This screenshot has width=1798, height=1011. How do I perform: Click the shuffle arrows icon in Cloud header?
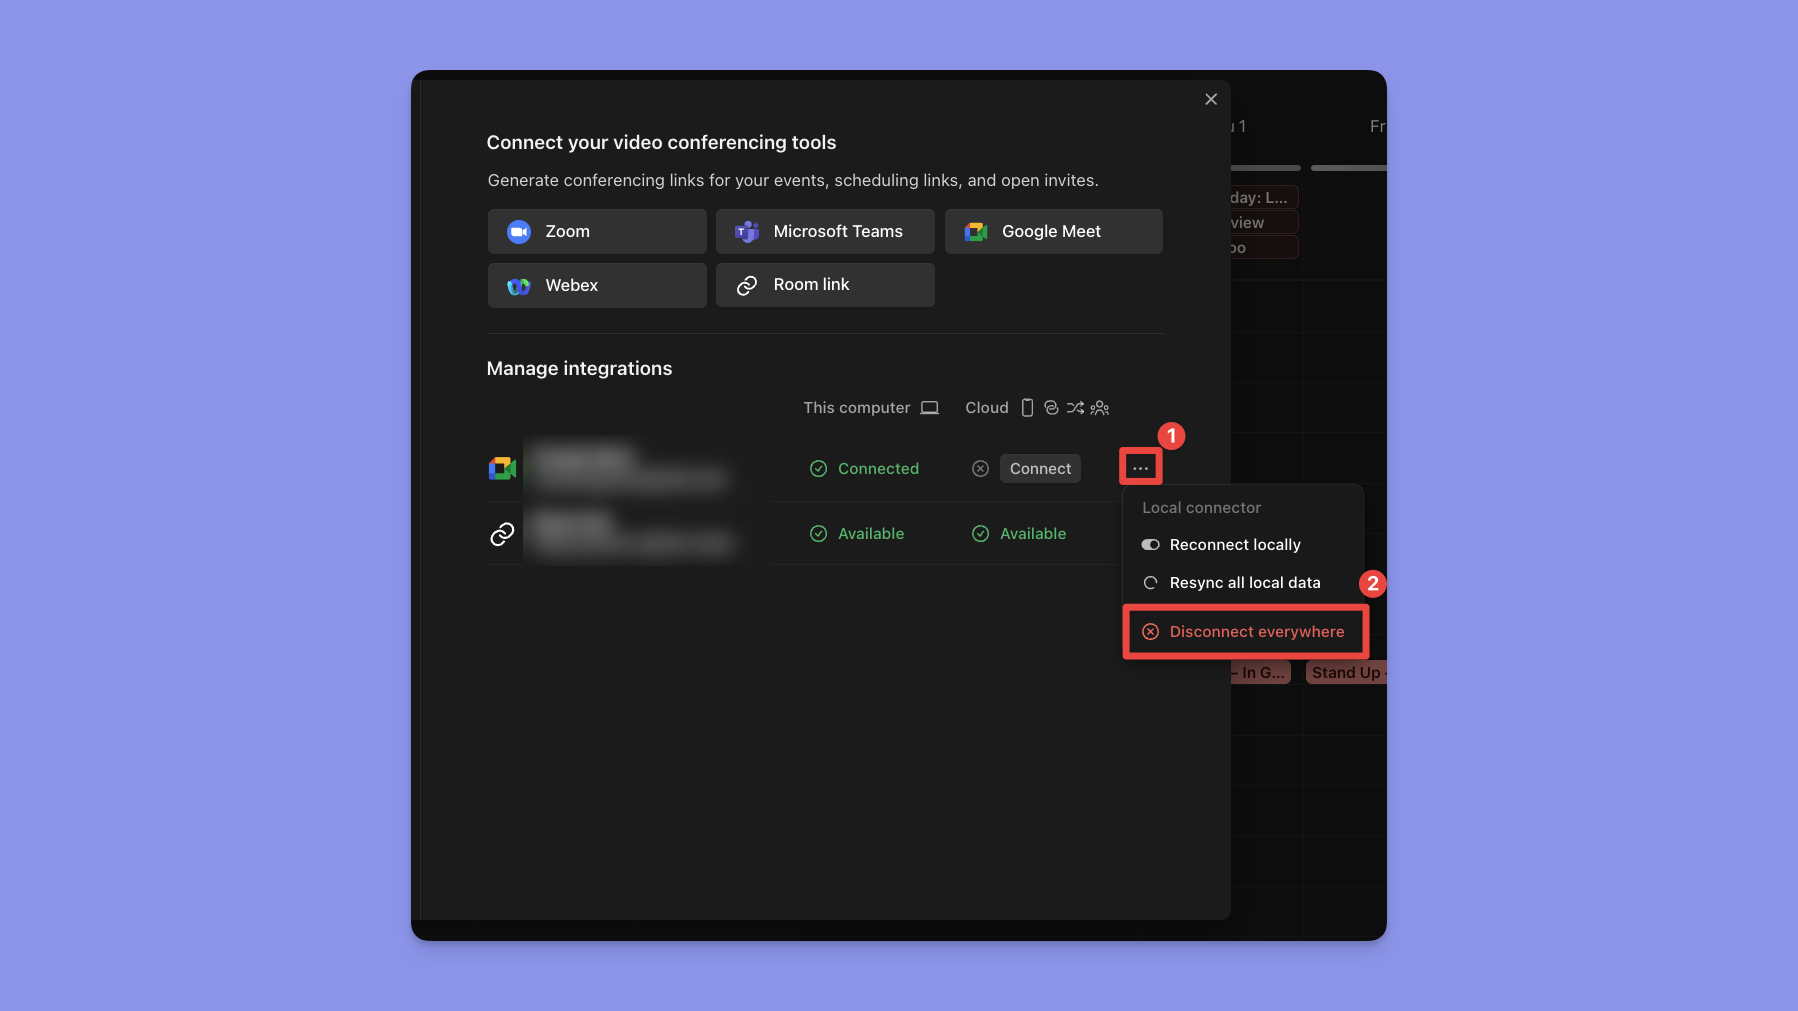click(1075, 408)
